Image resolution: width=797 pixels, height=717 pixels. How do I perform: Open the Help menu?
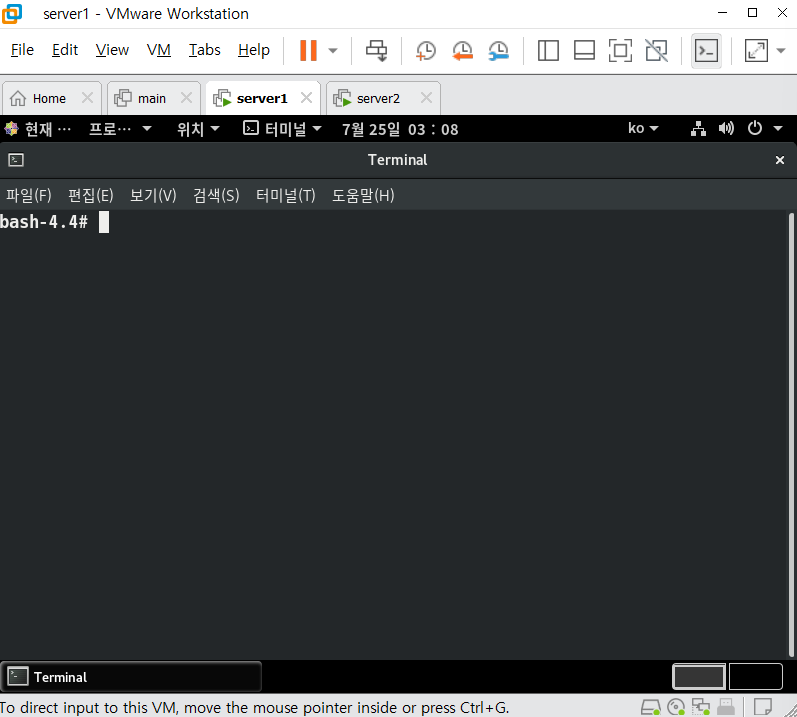tap(254, 50)
